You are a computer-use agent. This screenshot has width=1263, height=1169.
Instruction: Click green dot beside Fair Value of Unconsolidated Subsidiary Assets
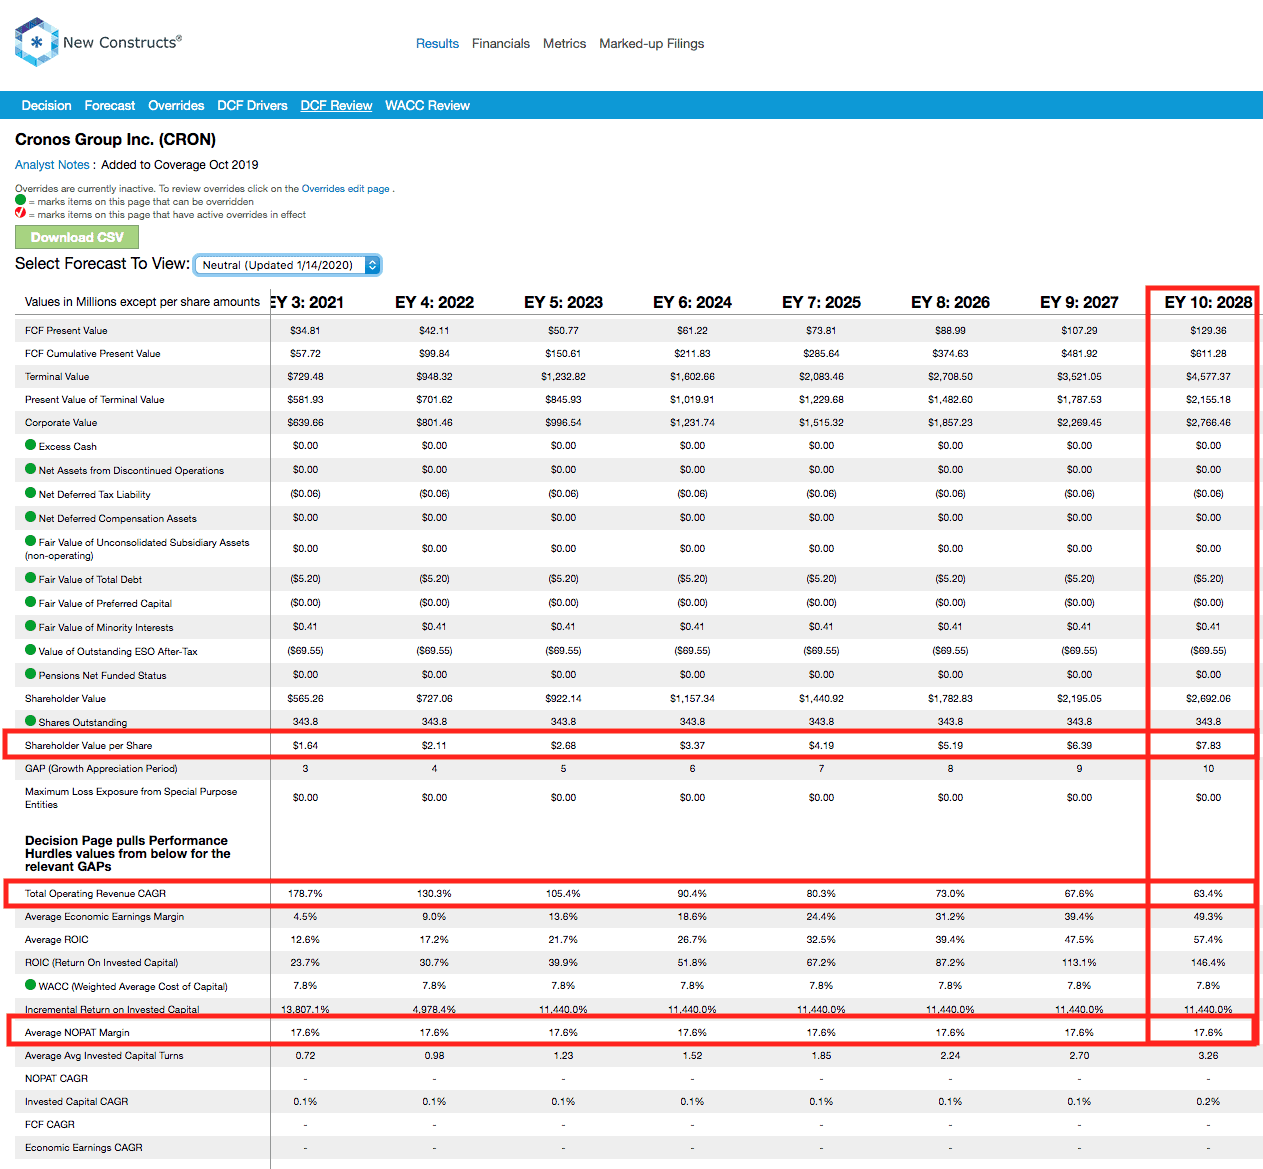click(30, 541)
